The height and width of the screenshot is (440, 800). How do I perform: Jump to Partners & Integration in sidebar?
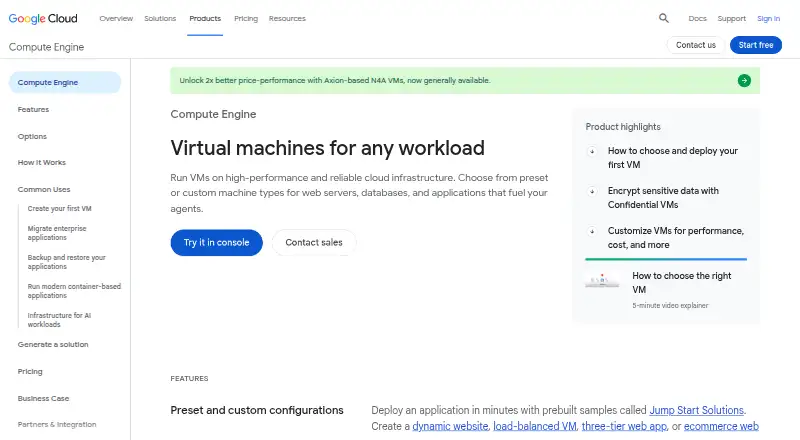click(x=57, y=424)
